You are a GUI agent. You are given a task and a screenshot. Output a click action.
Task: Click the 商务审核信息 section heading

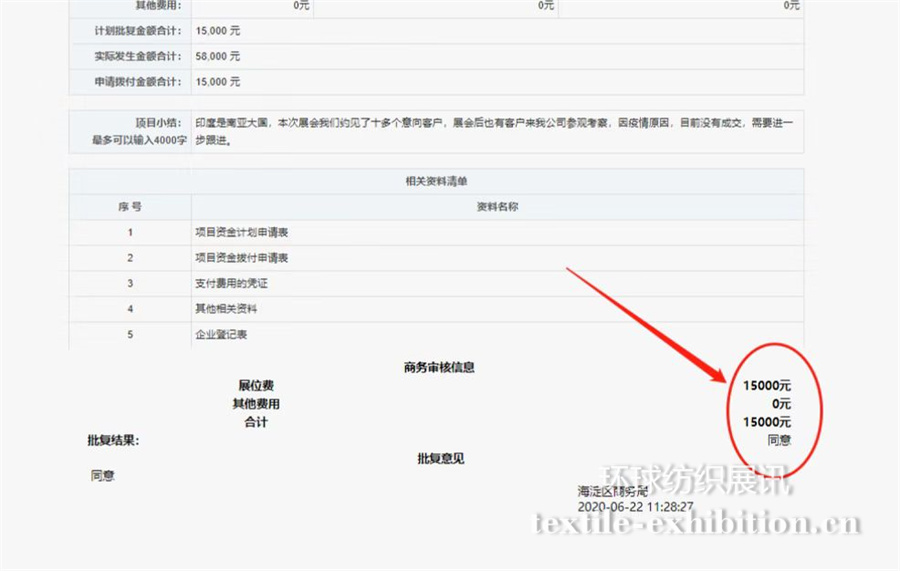pos(439,367)
